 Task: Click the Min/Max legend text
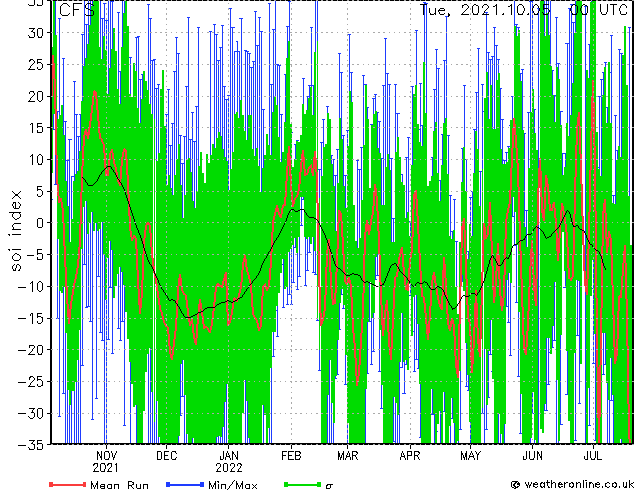pyautogui.click(x=233, y=485)
